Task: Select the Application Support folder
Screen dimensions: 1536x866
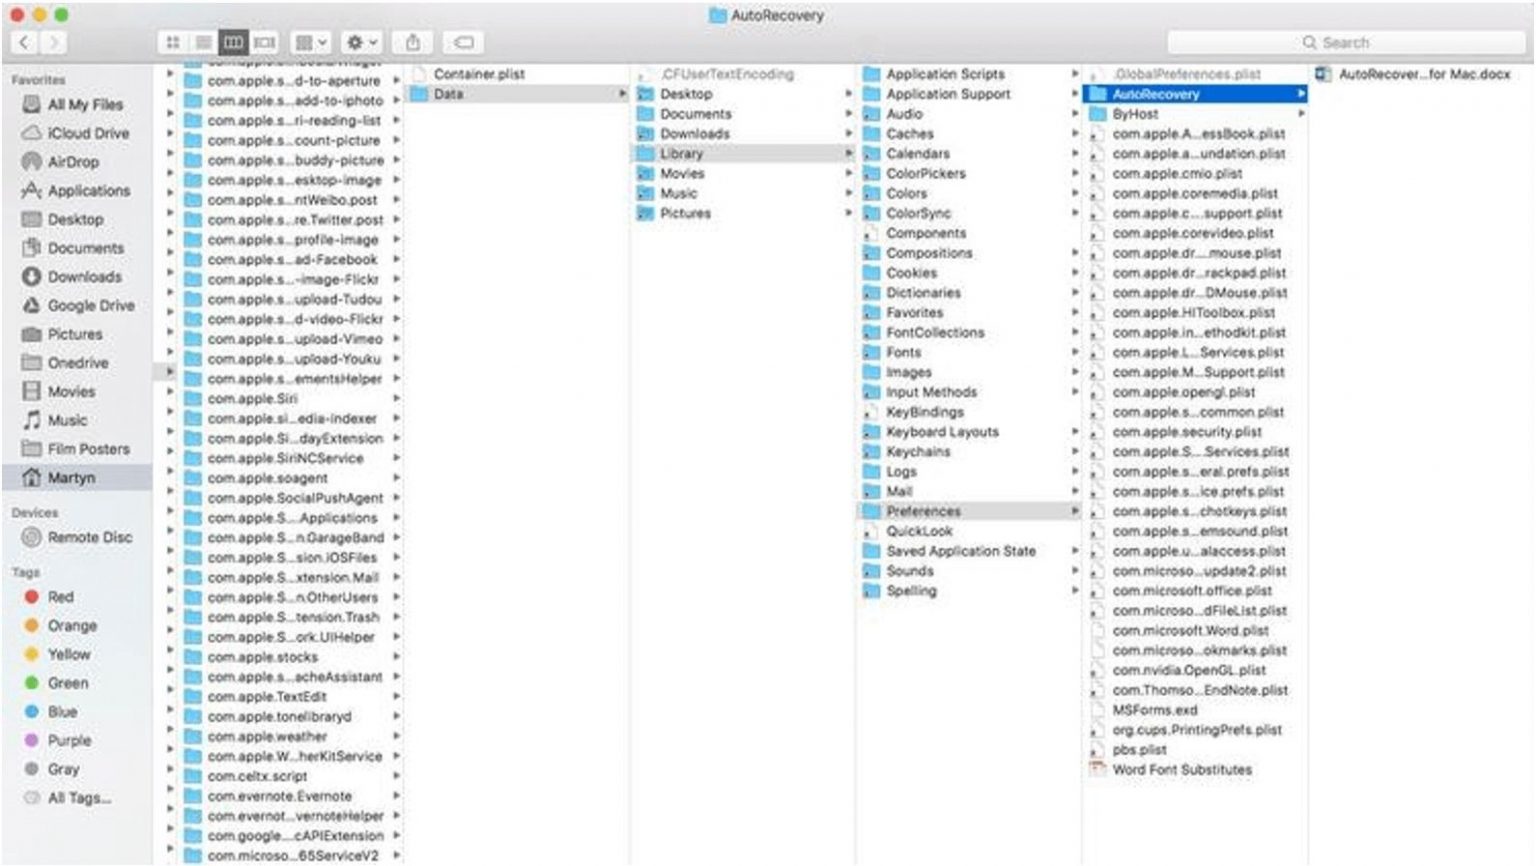Action: click(x=948, y=94)
